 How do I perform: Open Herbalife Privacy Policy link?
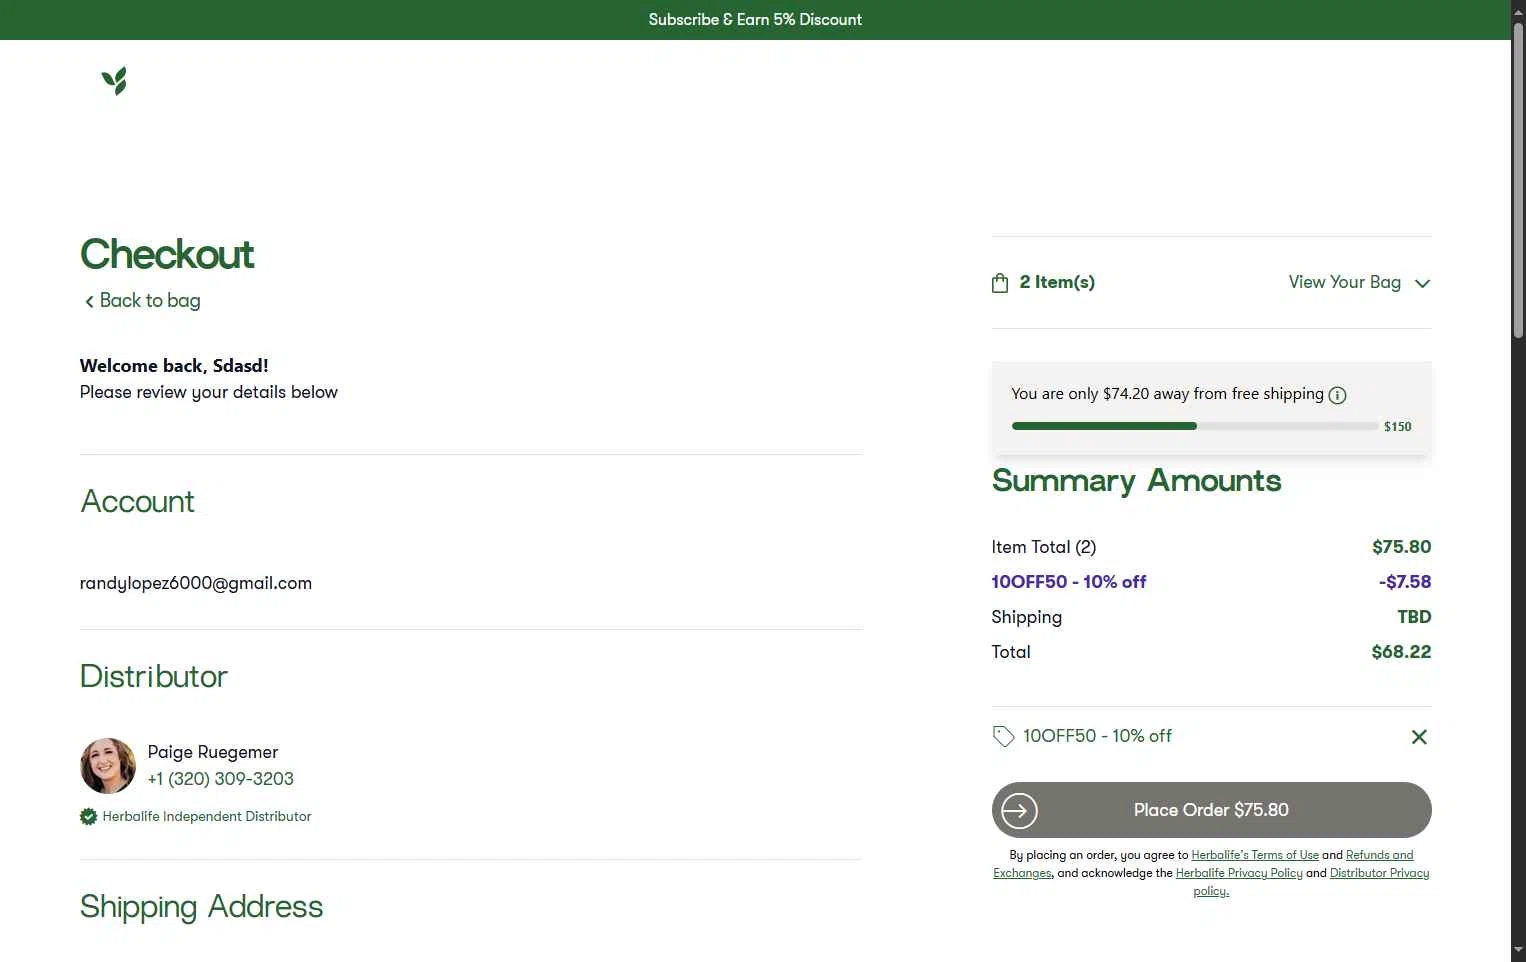(x=1239, y=873)
